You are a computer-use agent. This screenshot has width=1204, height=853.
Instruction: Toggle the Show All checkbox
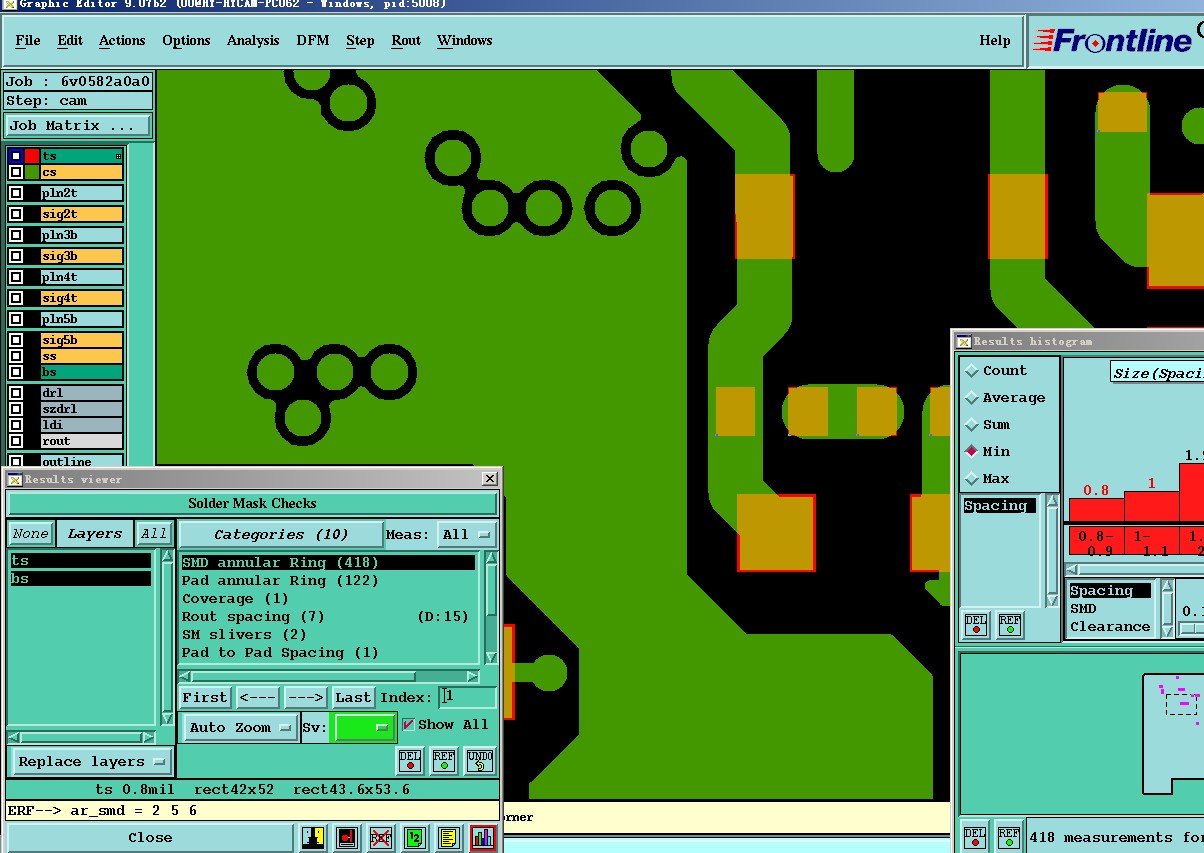coord(408,725)
